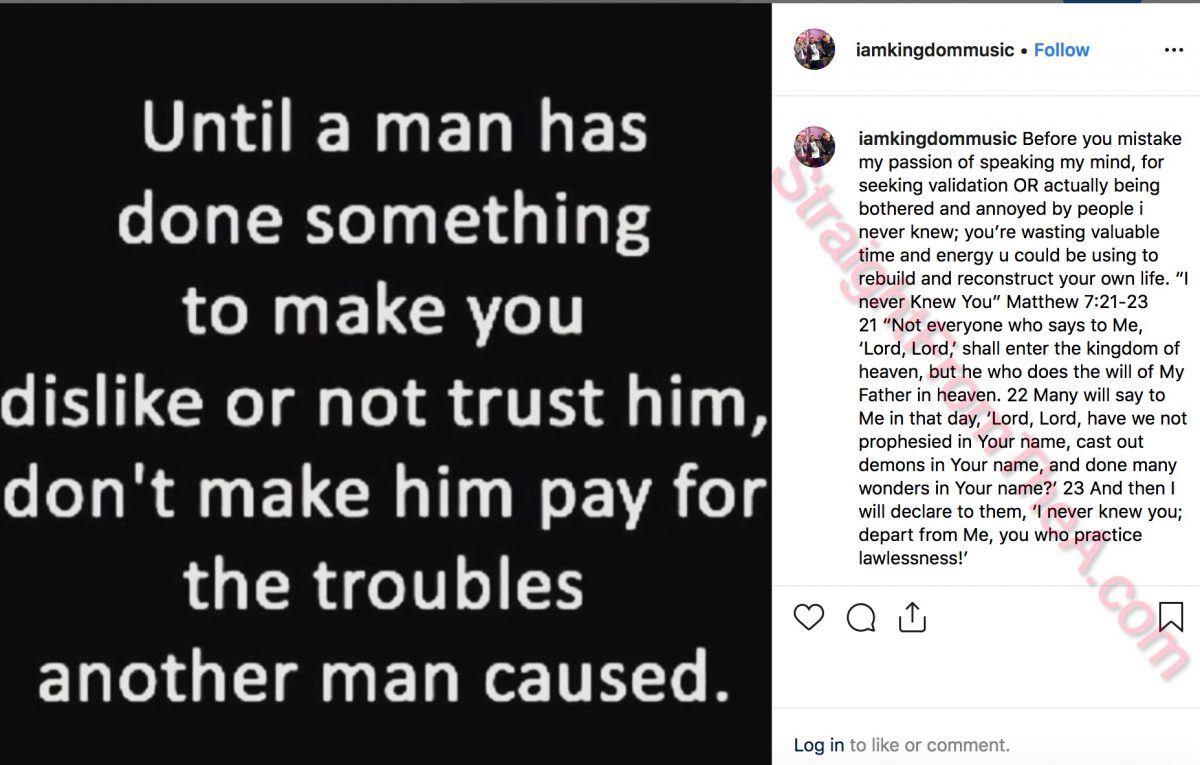Screen dimensions: 1200x765
Task: Open the three-dot more options menu
Action: coord(1173,50)
